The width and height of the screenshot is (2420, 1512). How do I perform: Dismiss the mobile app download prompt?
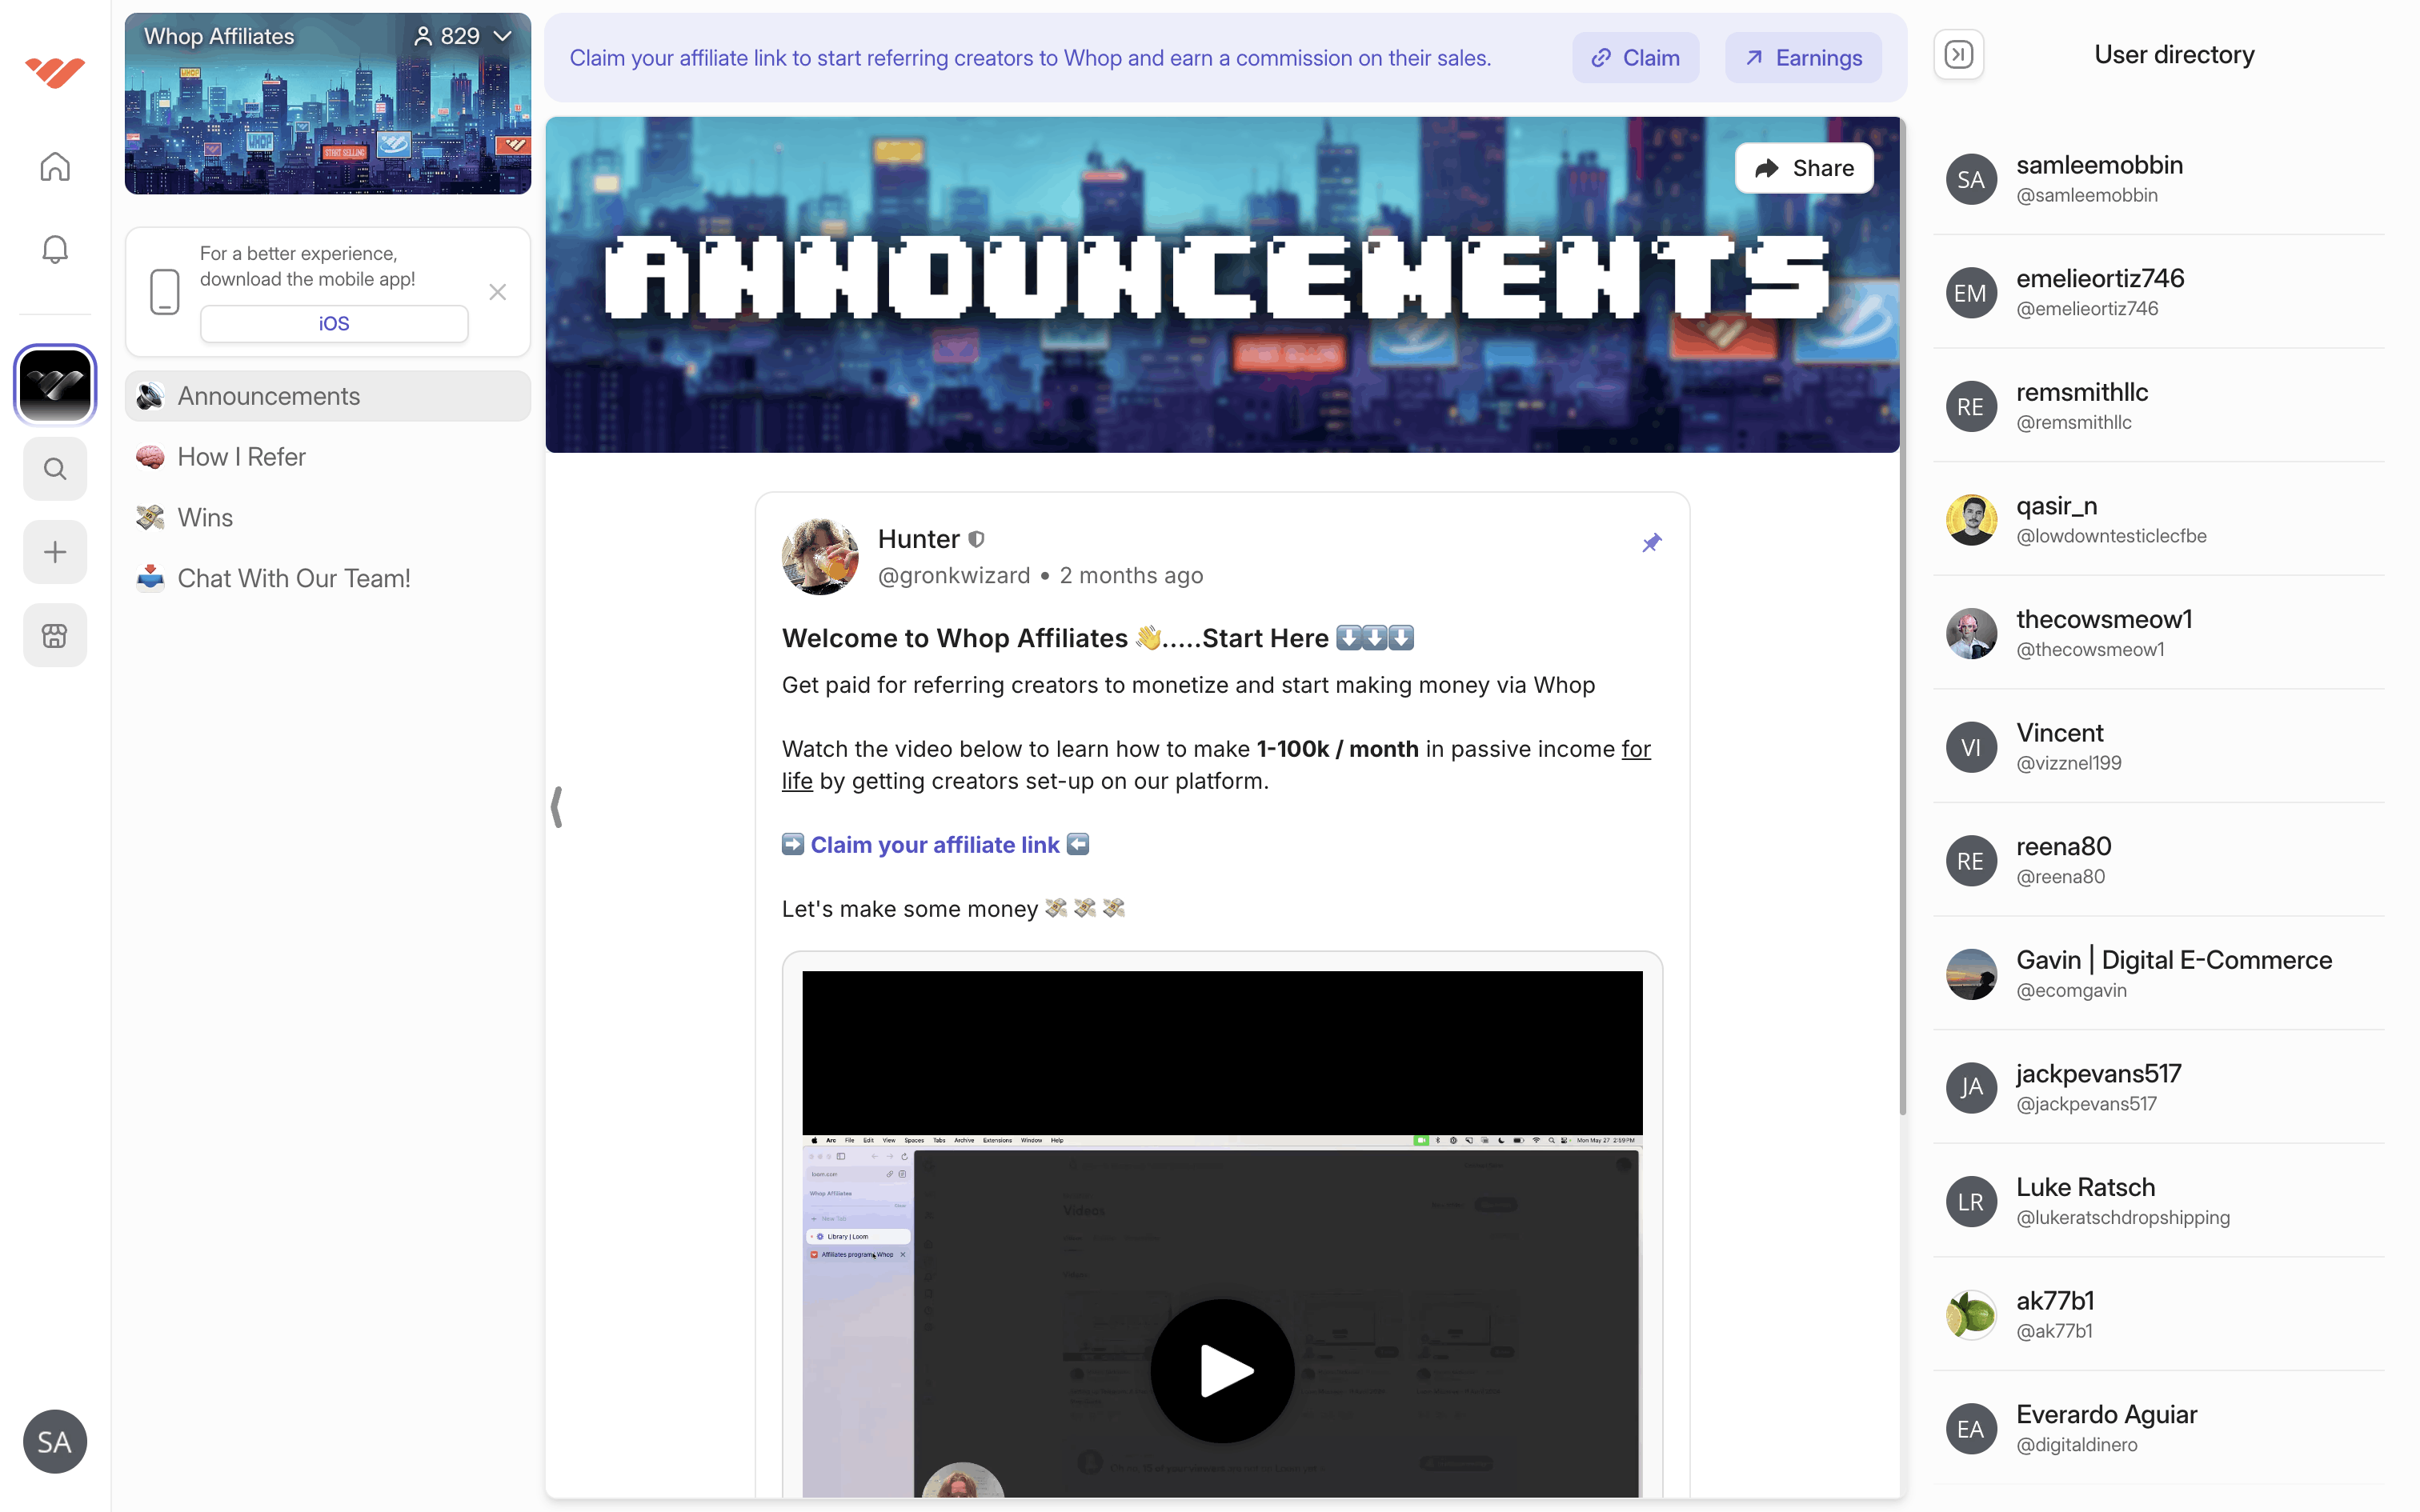click(x=497, y=292)
